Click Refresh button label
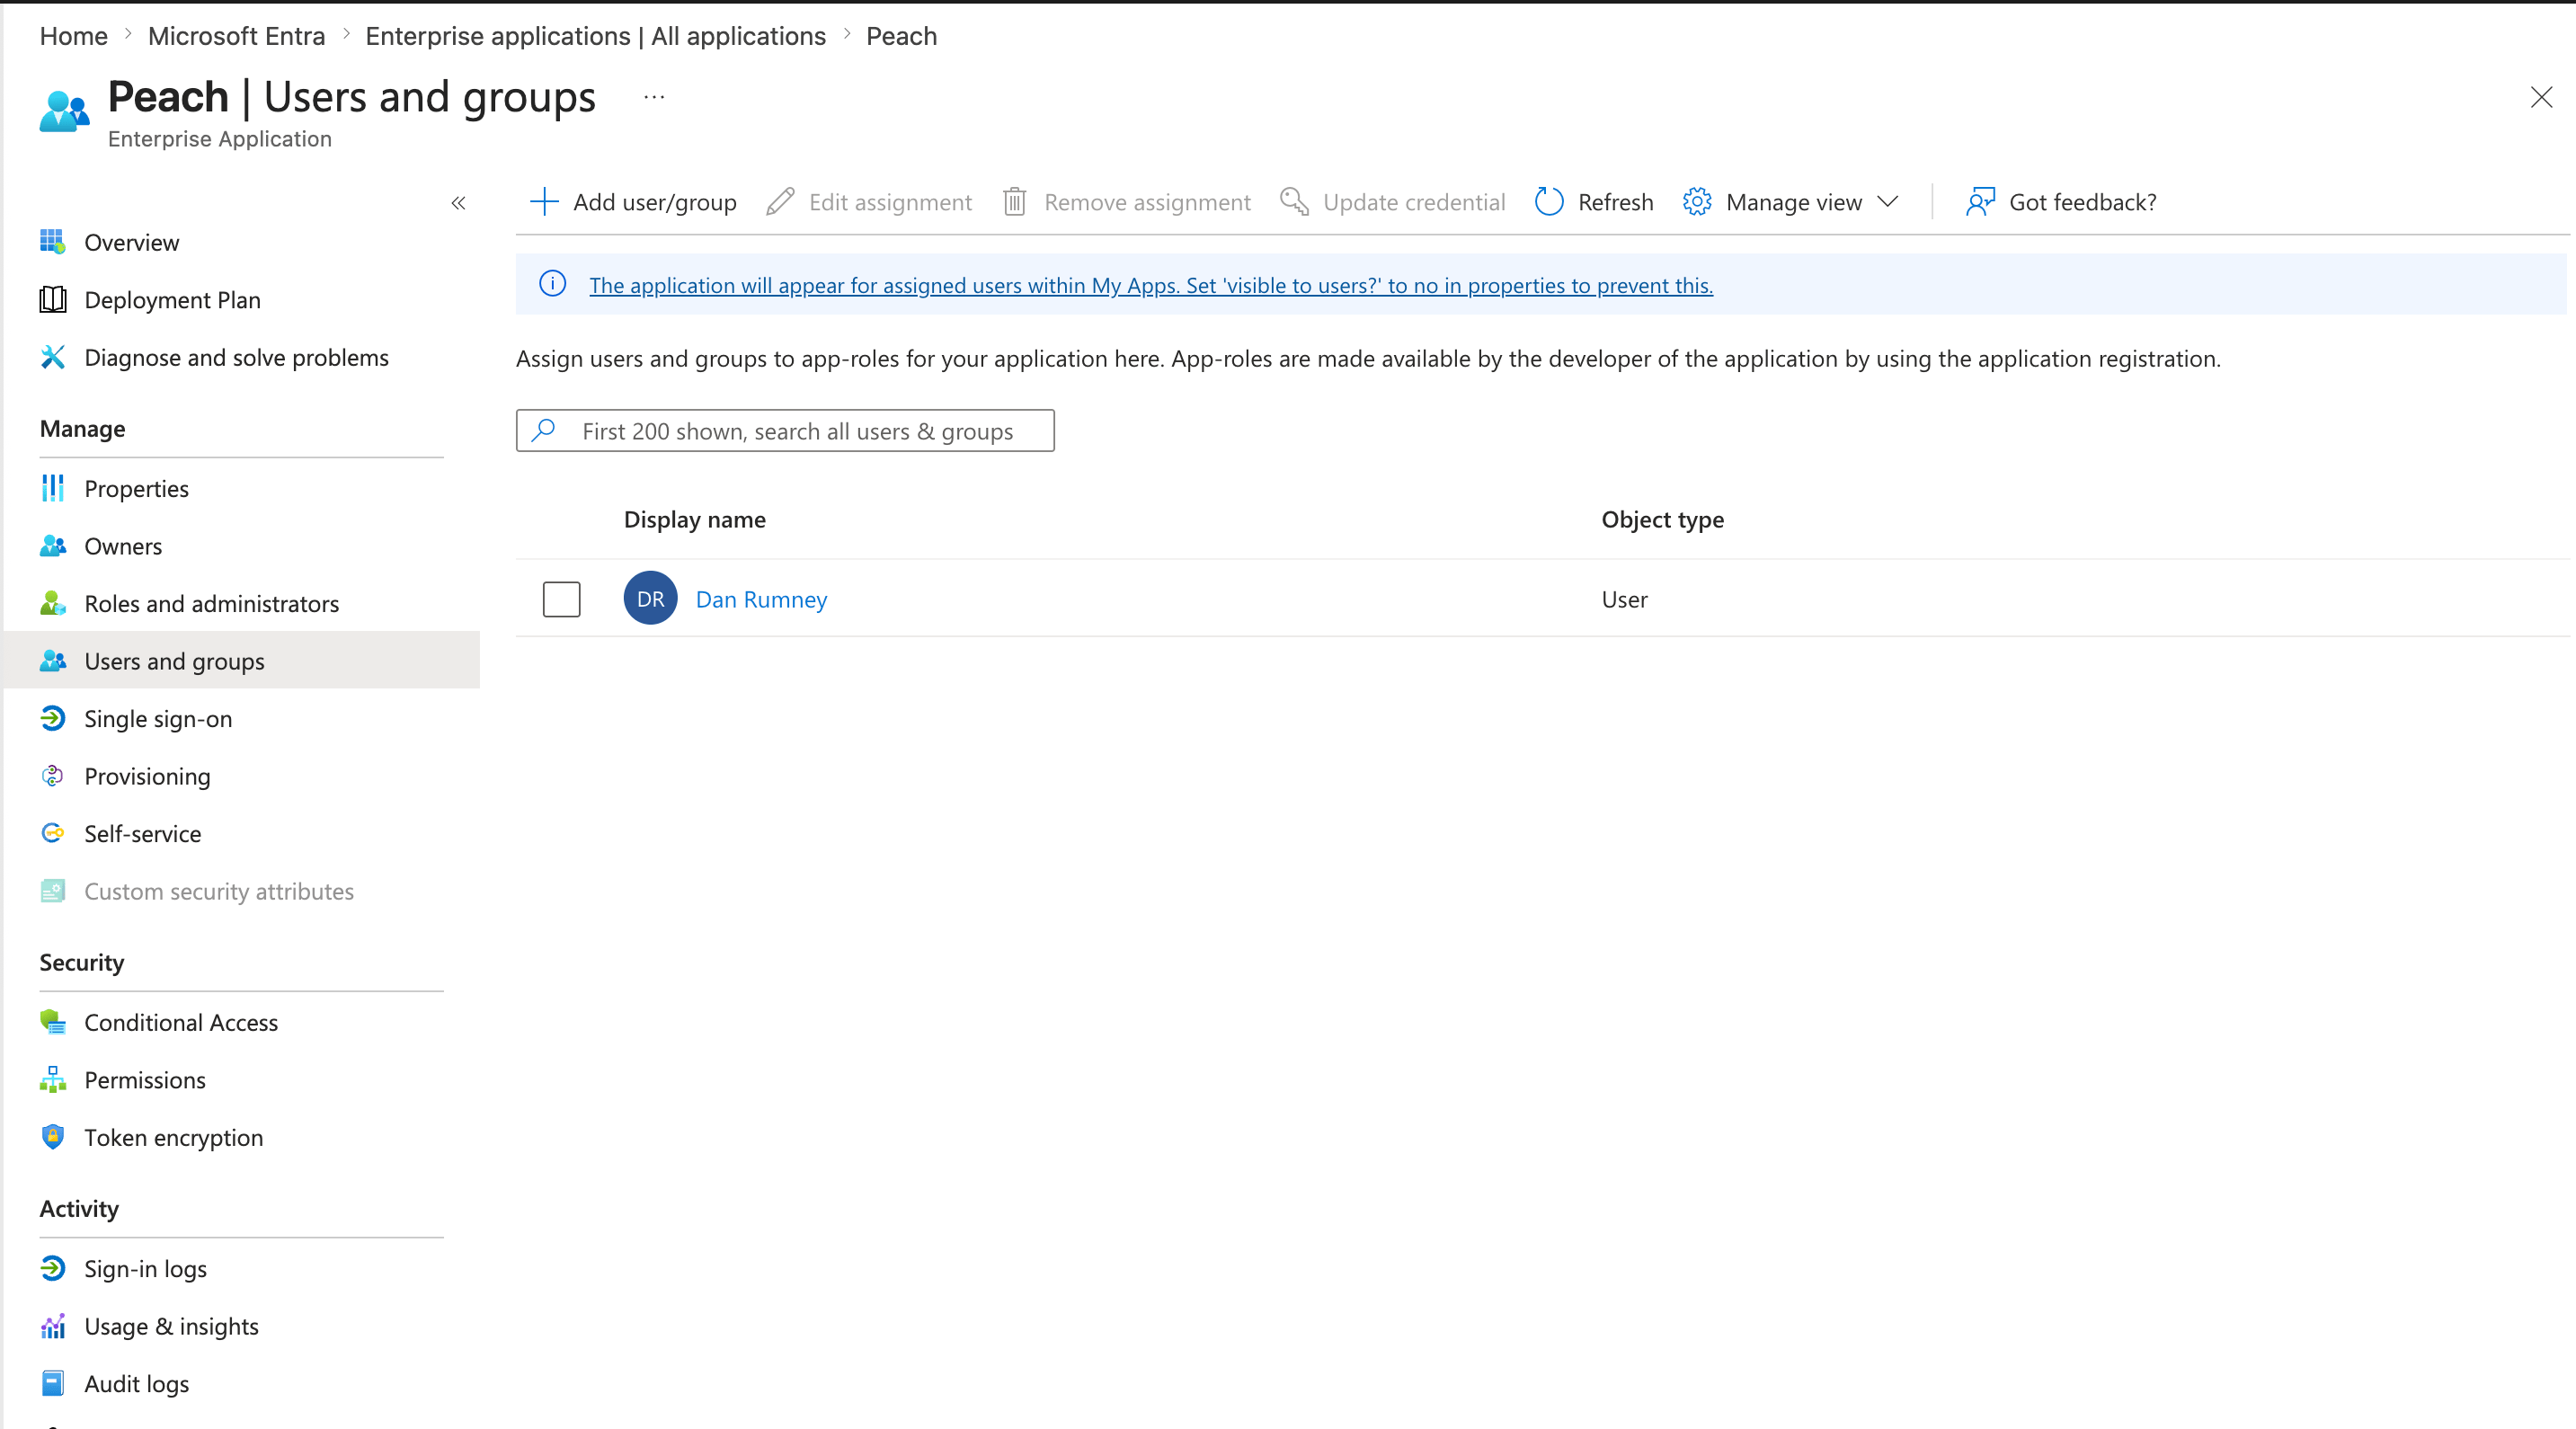2576x1429 pixels. tap(1615, 202)
